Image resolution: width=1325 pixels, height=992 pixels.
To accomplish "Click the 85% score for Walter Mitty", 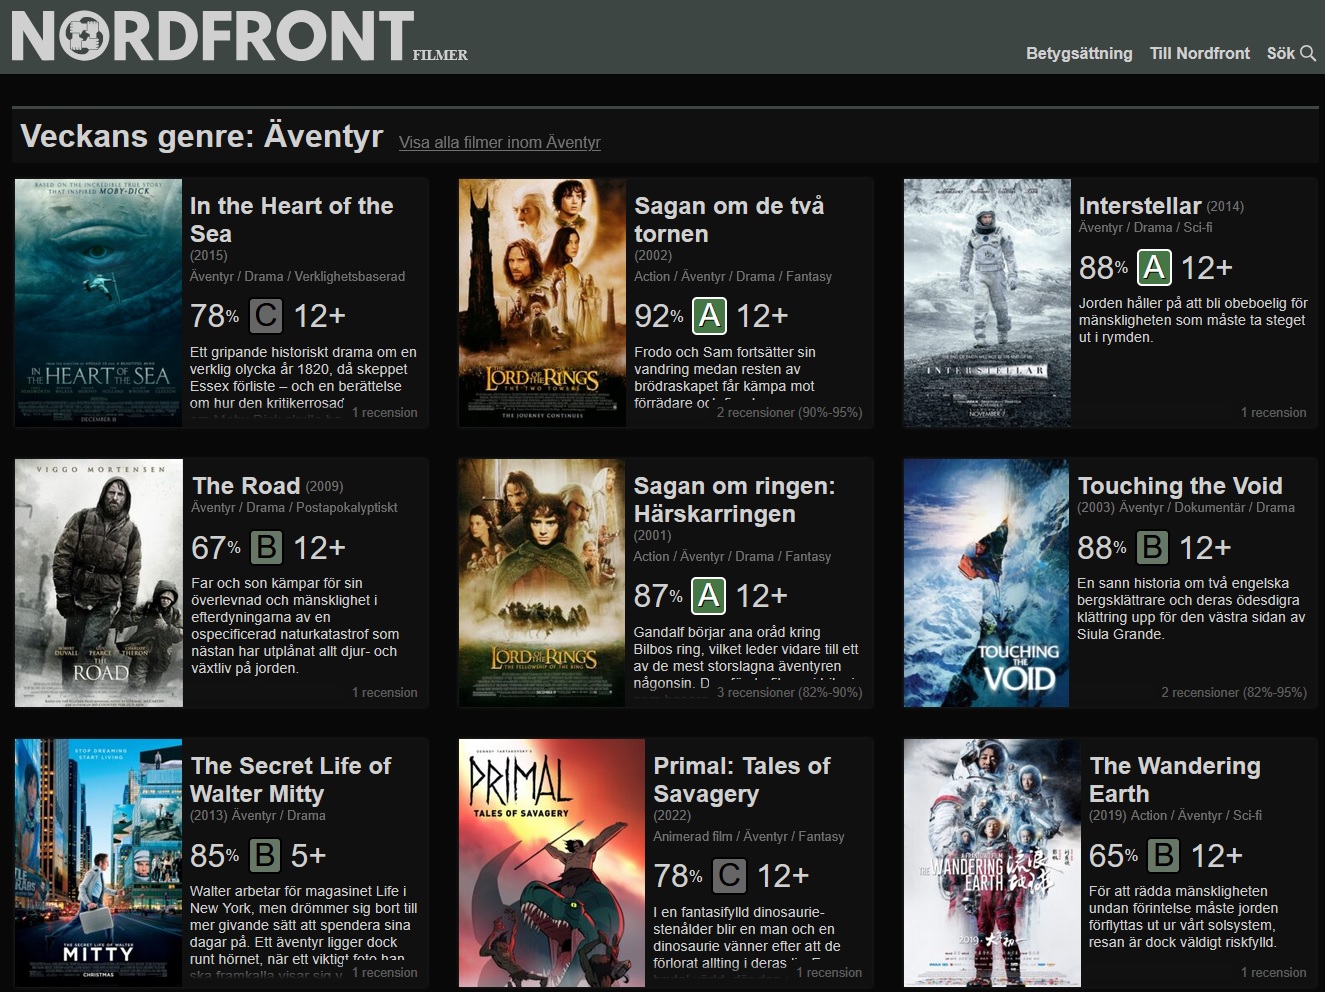I will [x=215, y=856].
